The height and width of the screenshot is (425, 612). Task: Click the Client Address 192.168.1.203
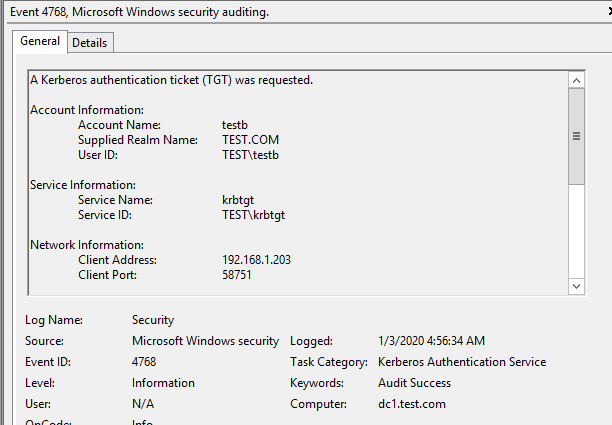pos(256,260)
